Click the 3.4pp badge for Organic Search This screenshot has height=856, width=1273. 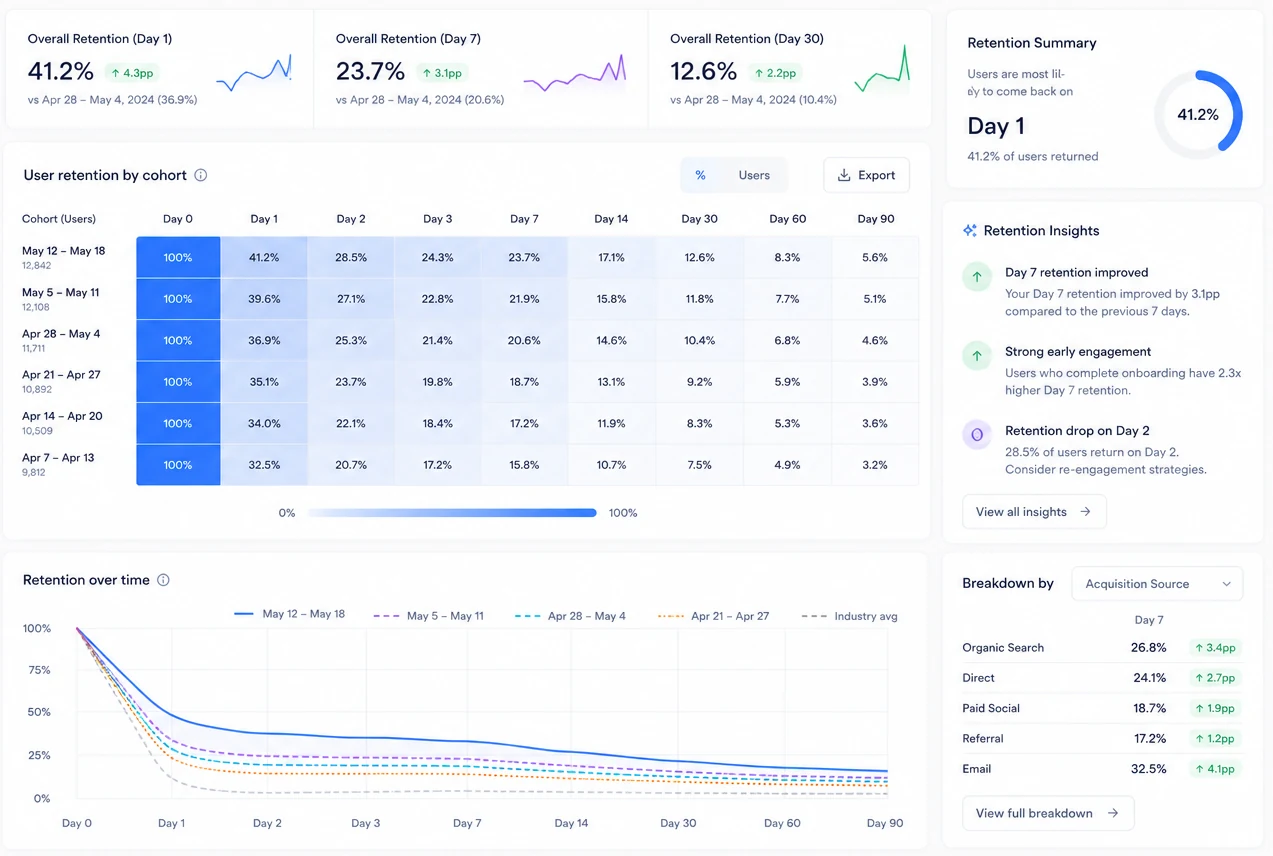point(1215,648)
